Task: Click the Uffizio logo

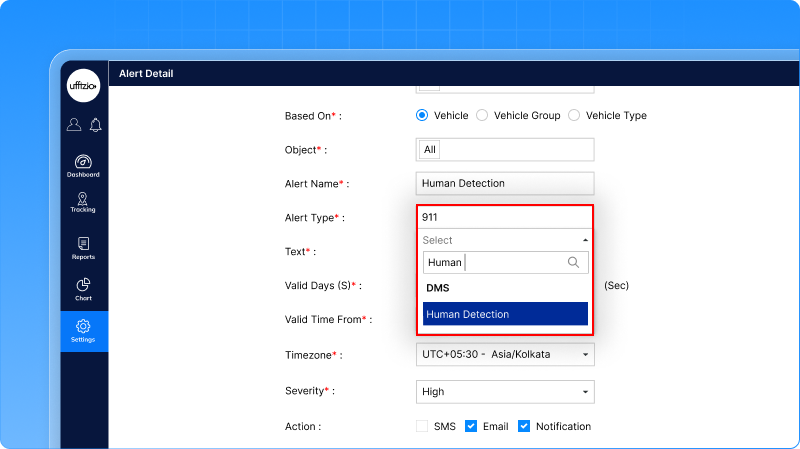Action: [x=84, y=87]
